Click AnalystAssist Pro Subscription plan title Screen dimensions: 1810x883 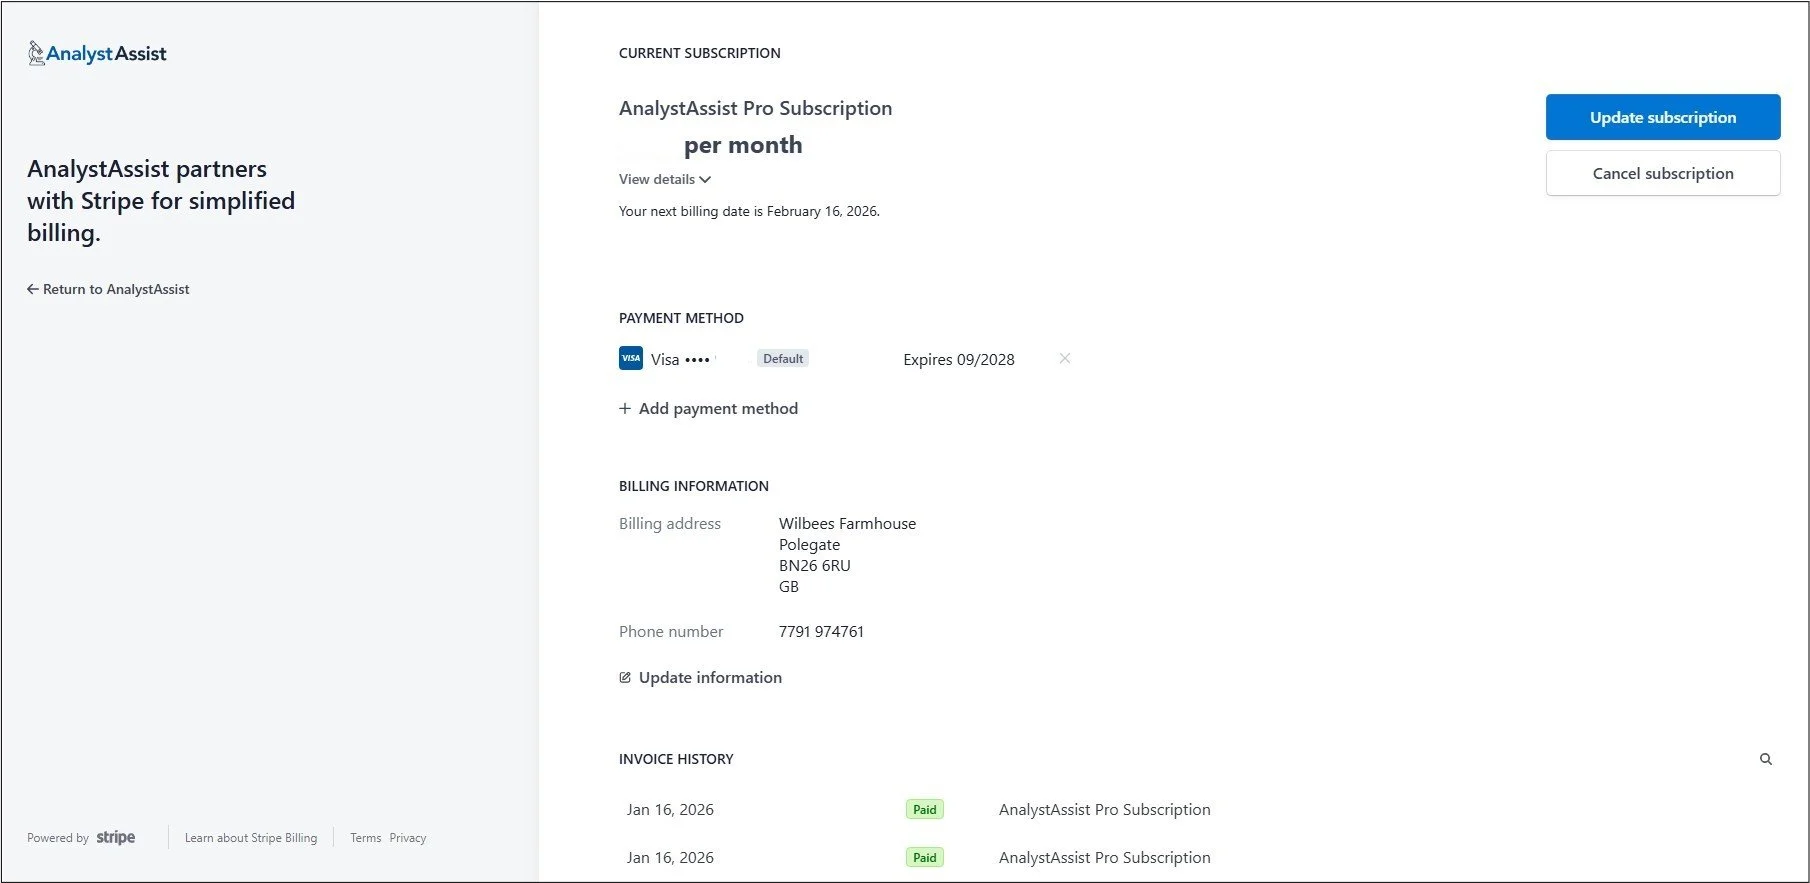[755, 108]
